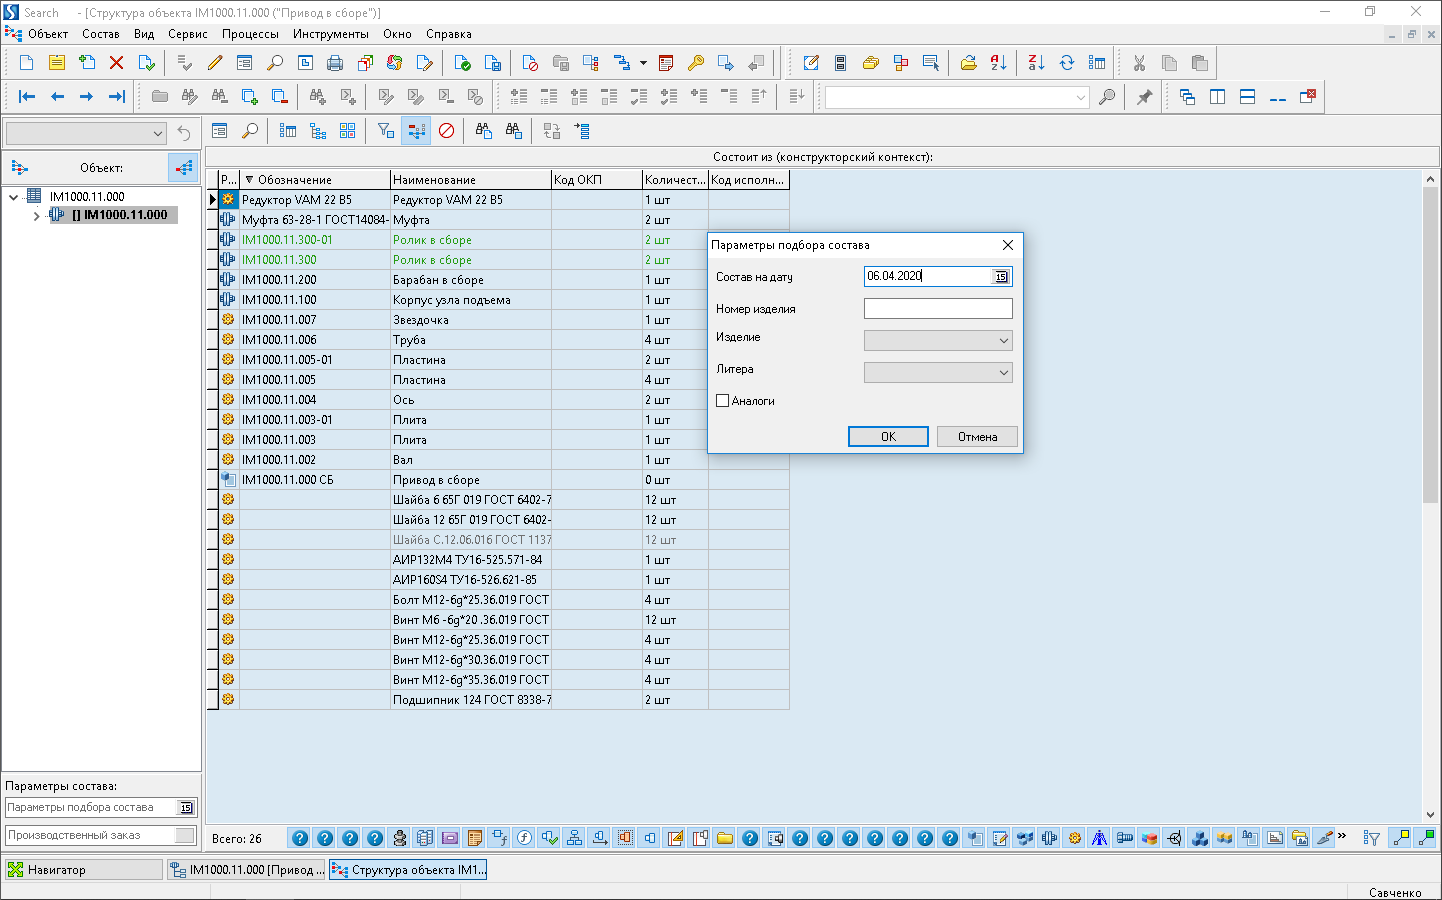This screenshot has width=1442, height=900.
Task: Click the printer icon in the toolbar
Action: (x=335, y=63)
